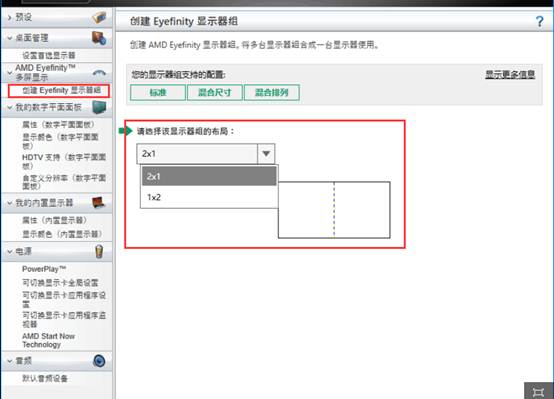554x399 pixels.
Task: Open PowerPlay™ settings
Action: 44,269
